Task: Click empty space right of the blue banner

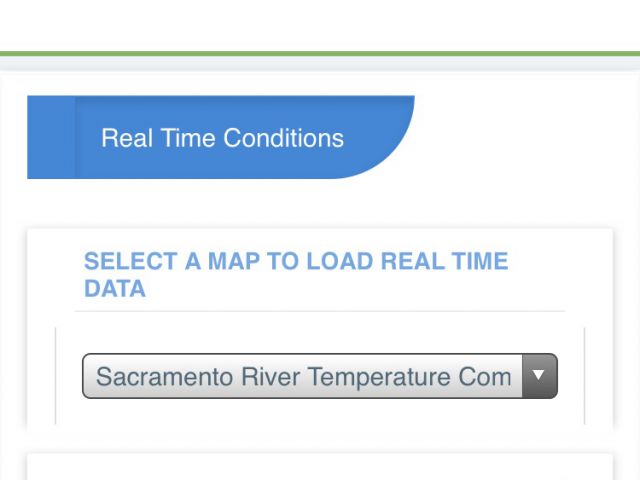Action: pos(520,137)
